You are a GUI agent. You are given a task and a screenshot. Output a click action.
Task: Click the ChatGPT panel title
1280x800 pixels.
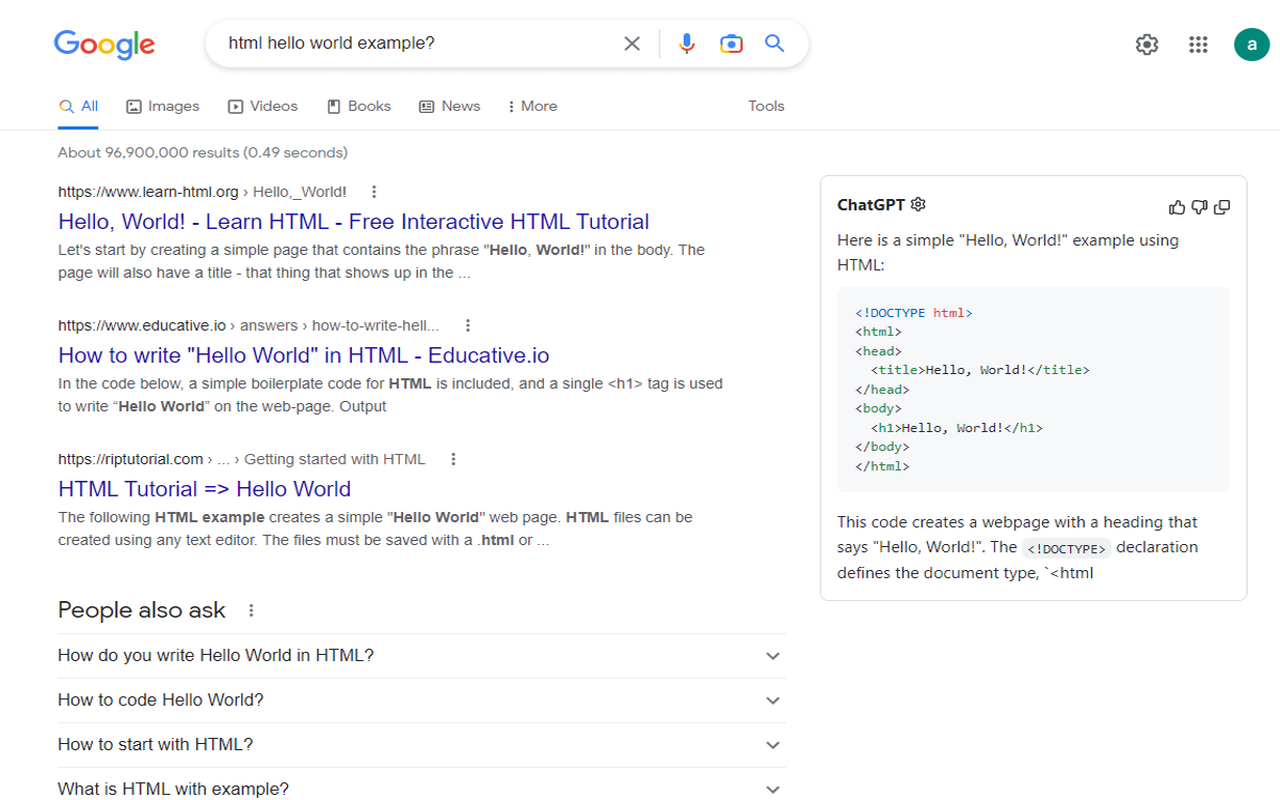click(x=871, y=205)
